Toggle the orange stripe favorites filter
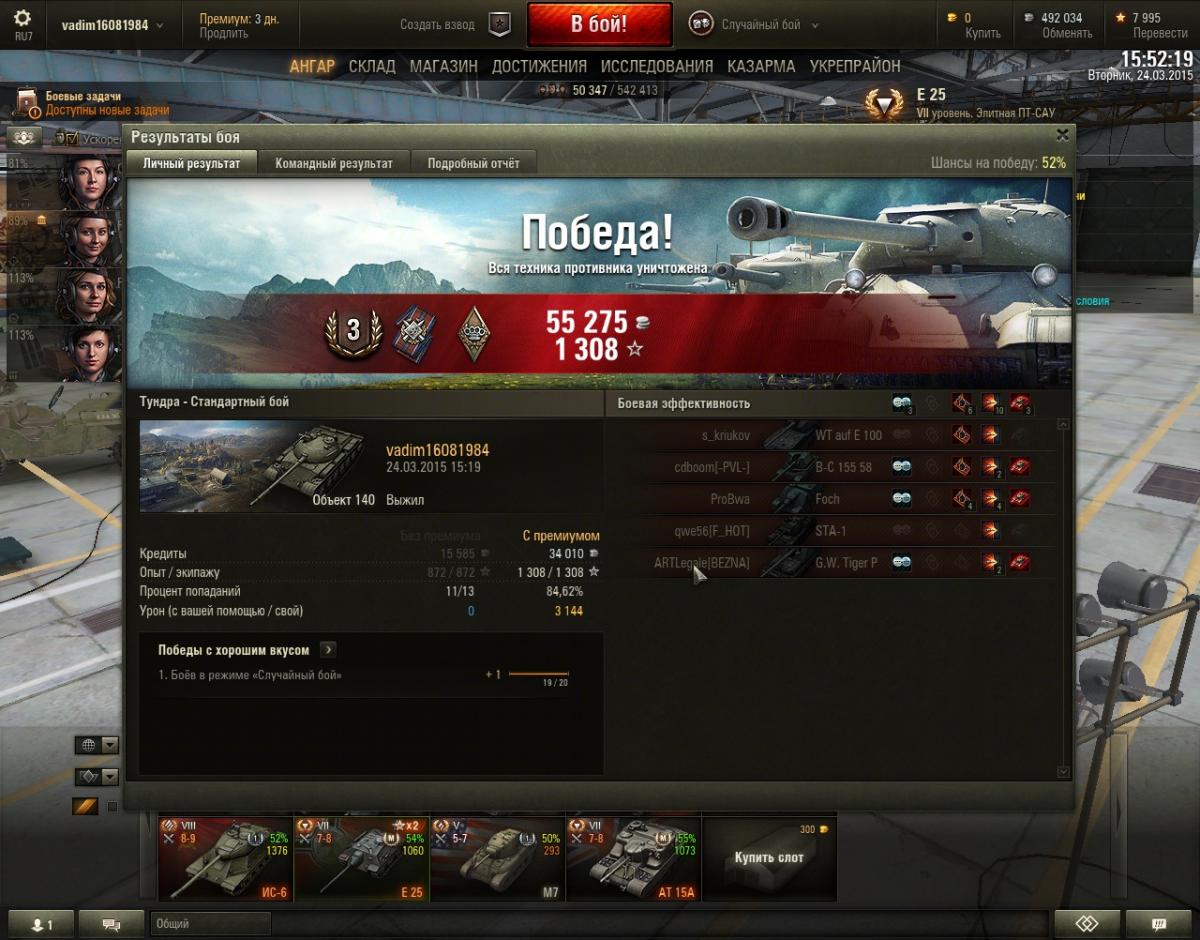This screenshot has width=1200, height=940. pos(85,806)
